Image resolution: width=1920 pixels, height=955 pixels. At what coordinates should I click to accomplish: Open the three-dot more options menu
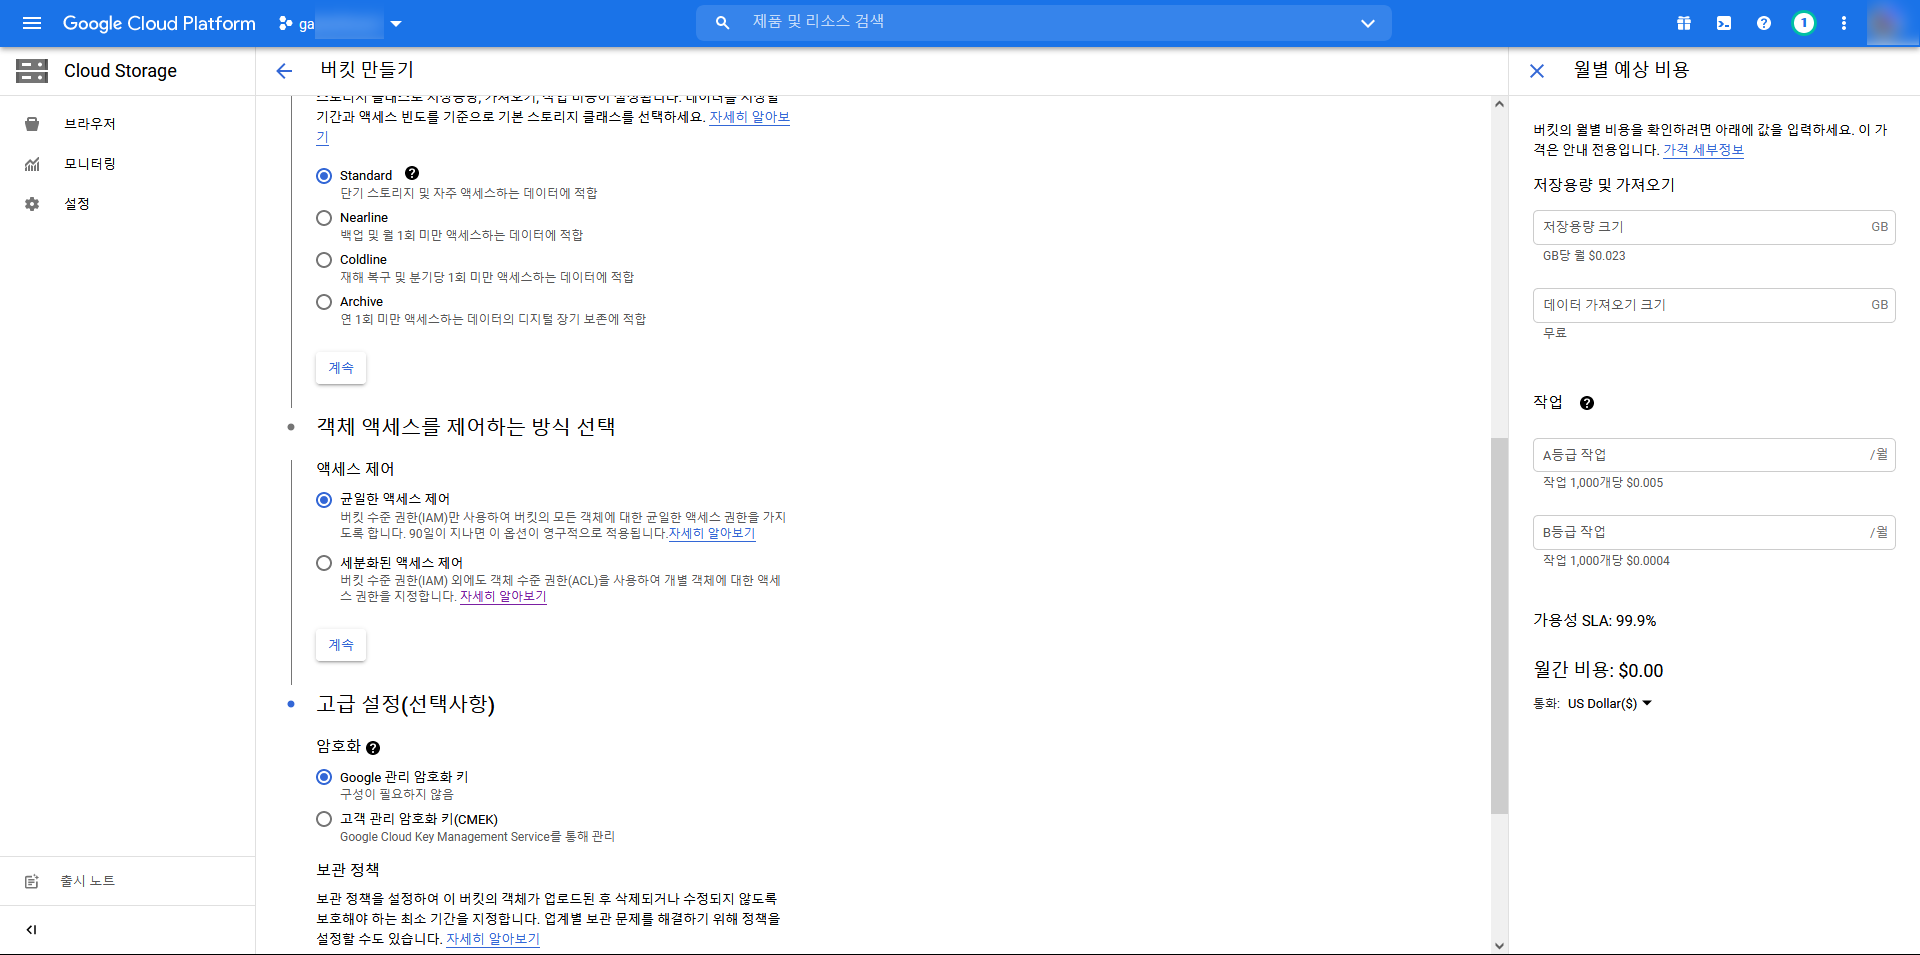(1844, 23)
